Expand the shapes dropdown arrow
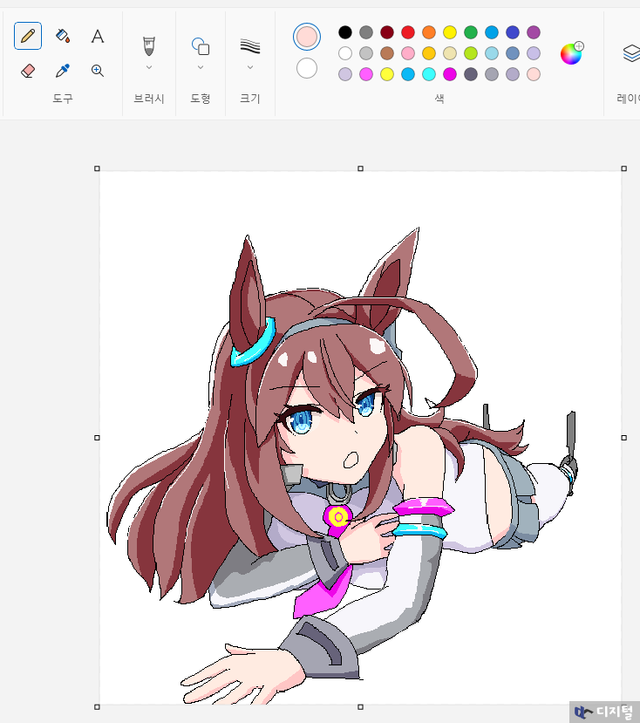 click(201, 67)
